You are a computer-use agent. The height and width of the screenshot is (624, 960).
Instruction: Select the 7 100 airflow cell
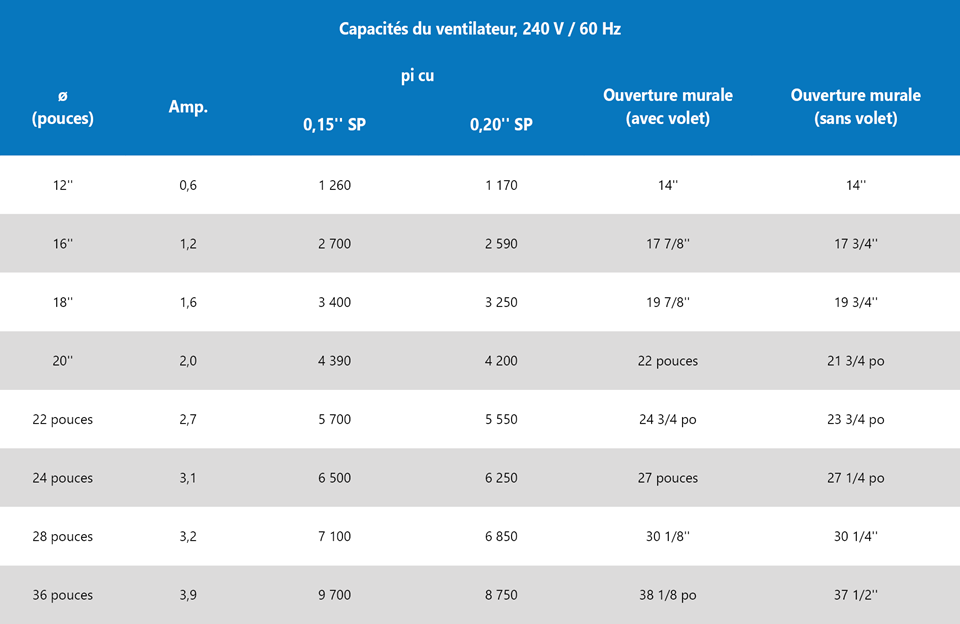pos(334,537)
